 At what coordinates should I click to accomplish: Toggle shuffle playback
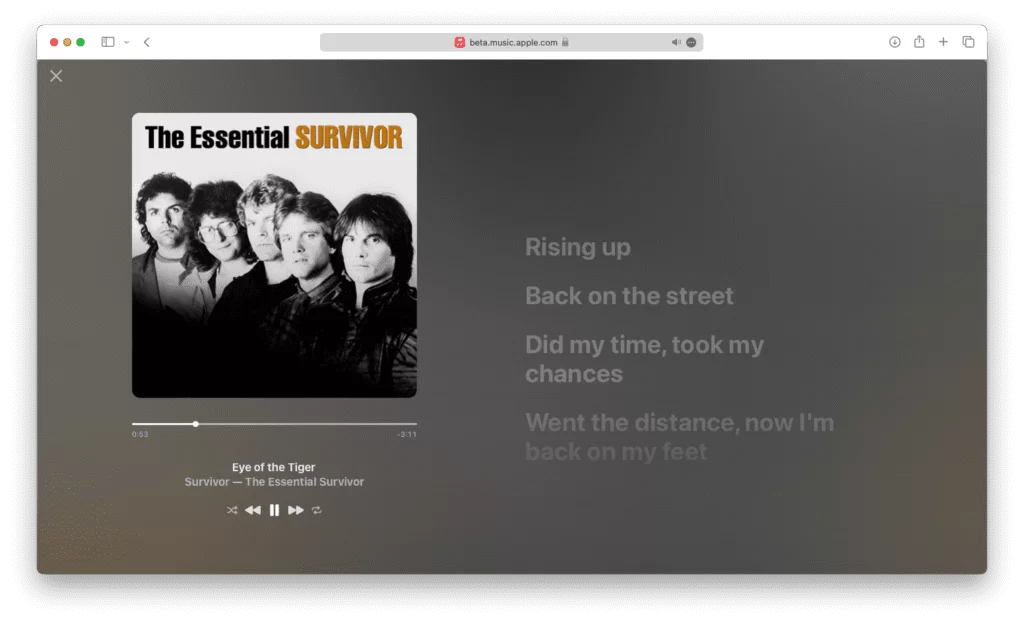point(232,510)
